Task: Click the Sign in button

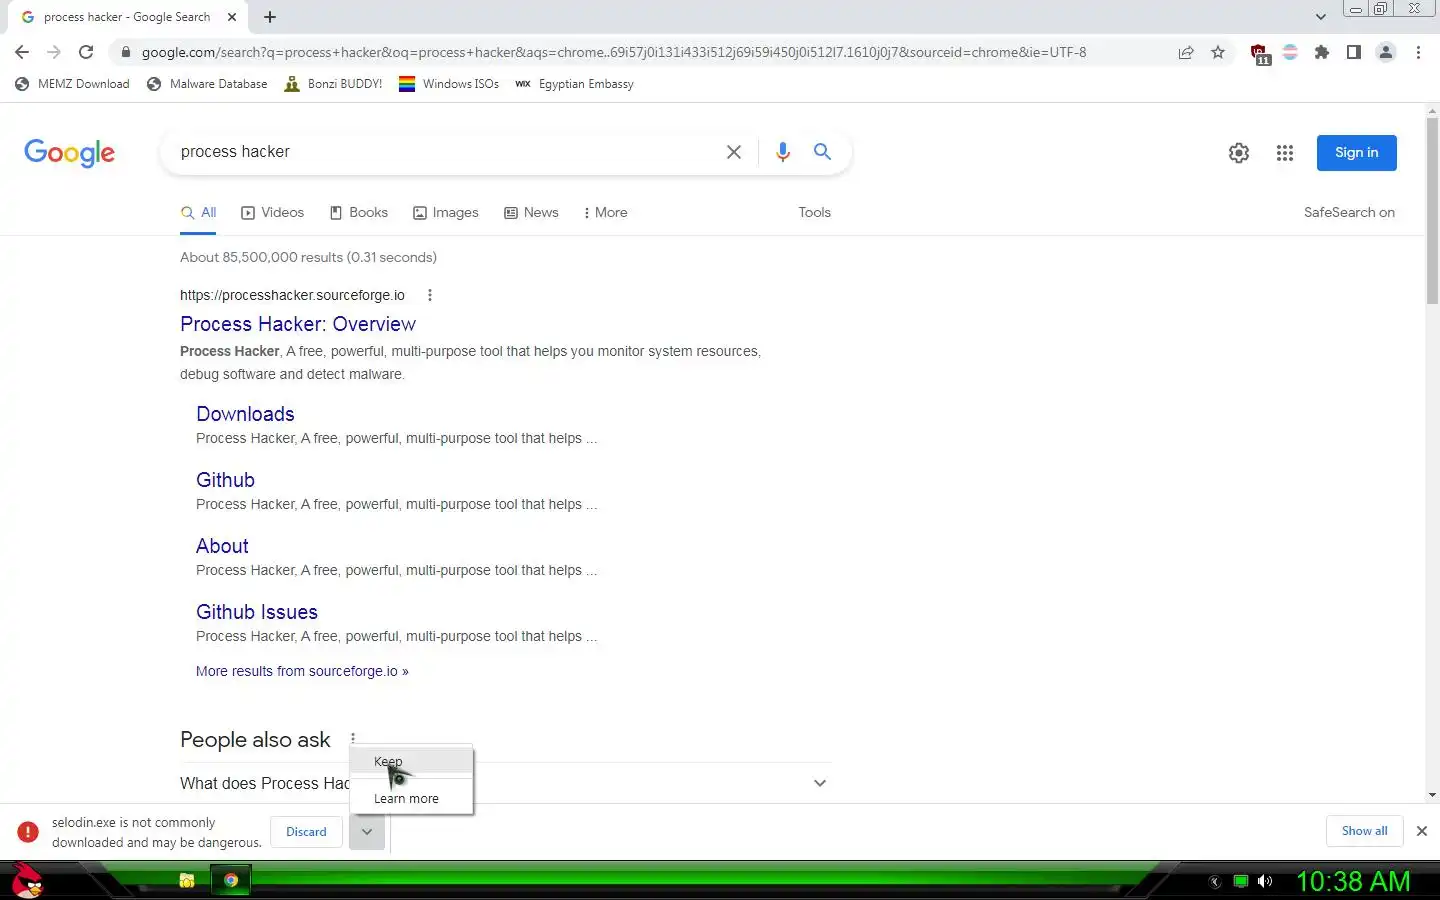Action: [1356, 153]
